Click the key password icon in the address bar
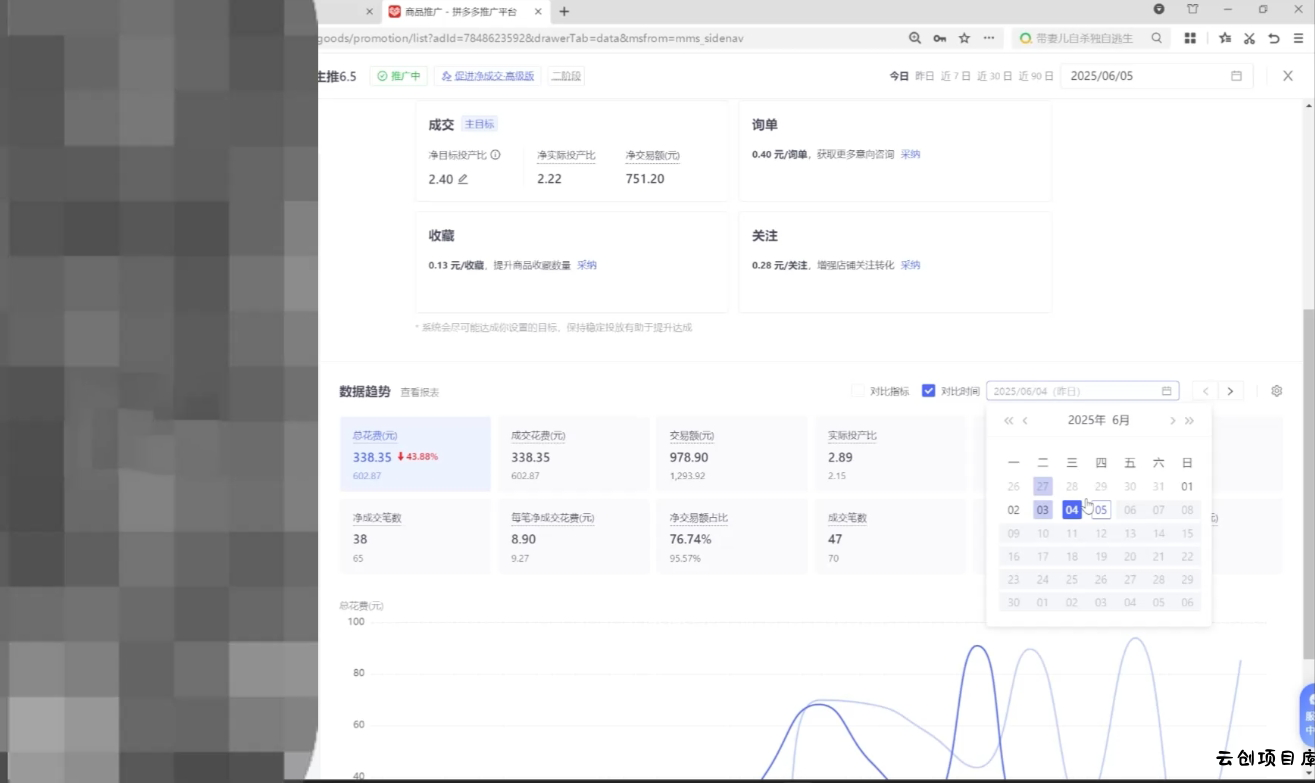Image resolution: width=1315 pixels, height=783 pixels. tap(939, 38)
